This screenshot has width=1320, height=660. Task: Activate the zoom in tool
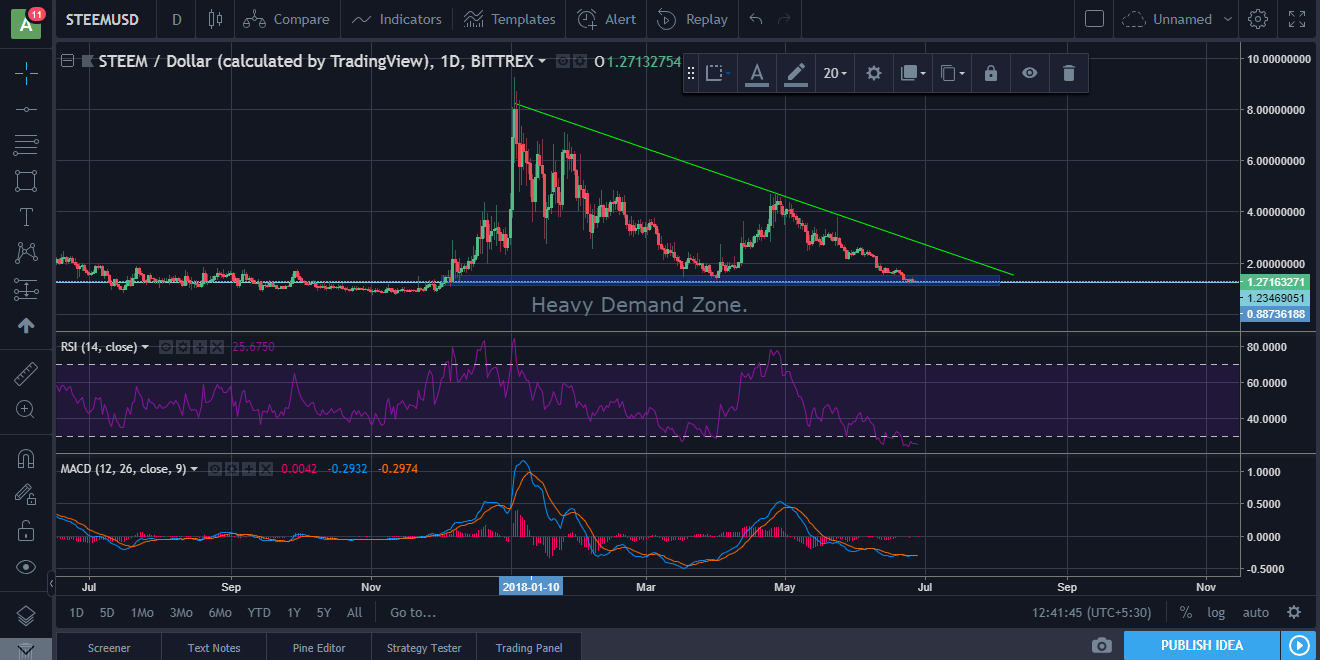(x=26, y=409)
